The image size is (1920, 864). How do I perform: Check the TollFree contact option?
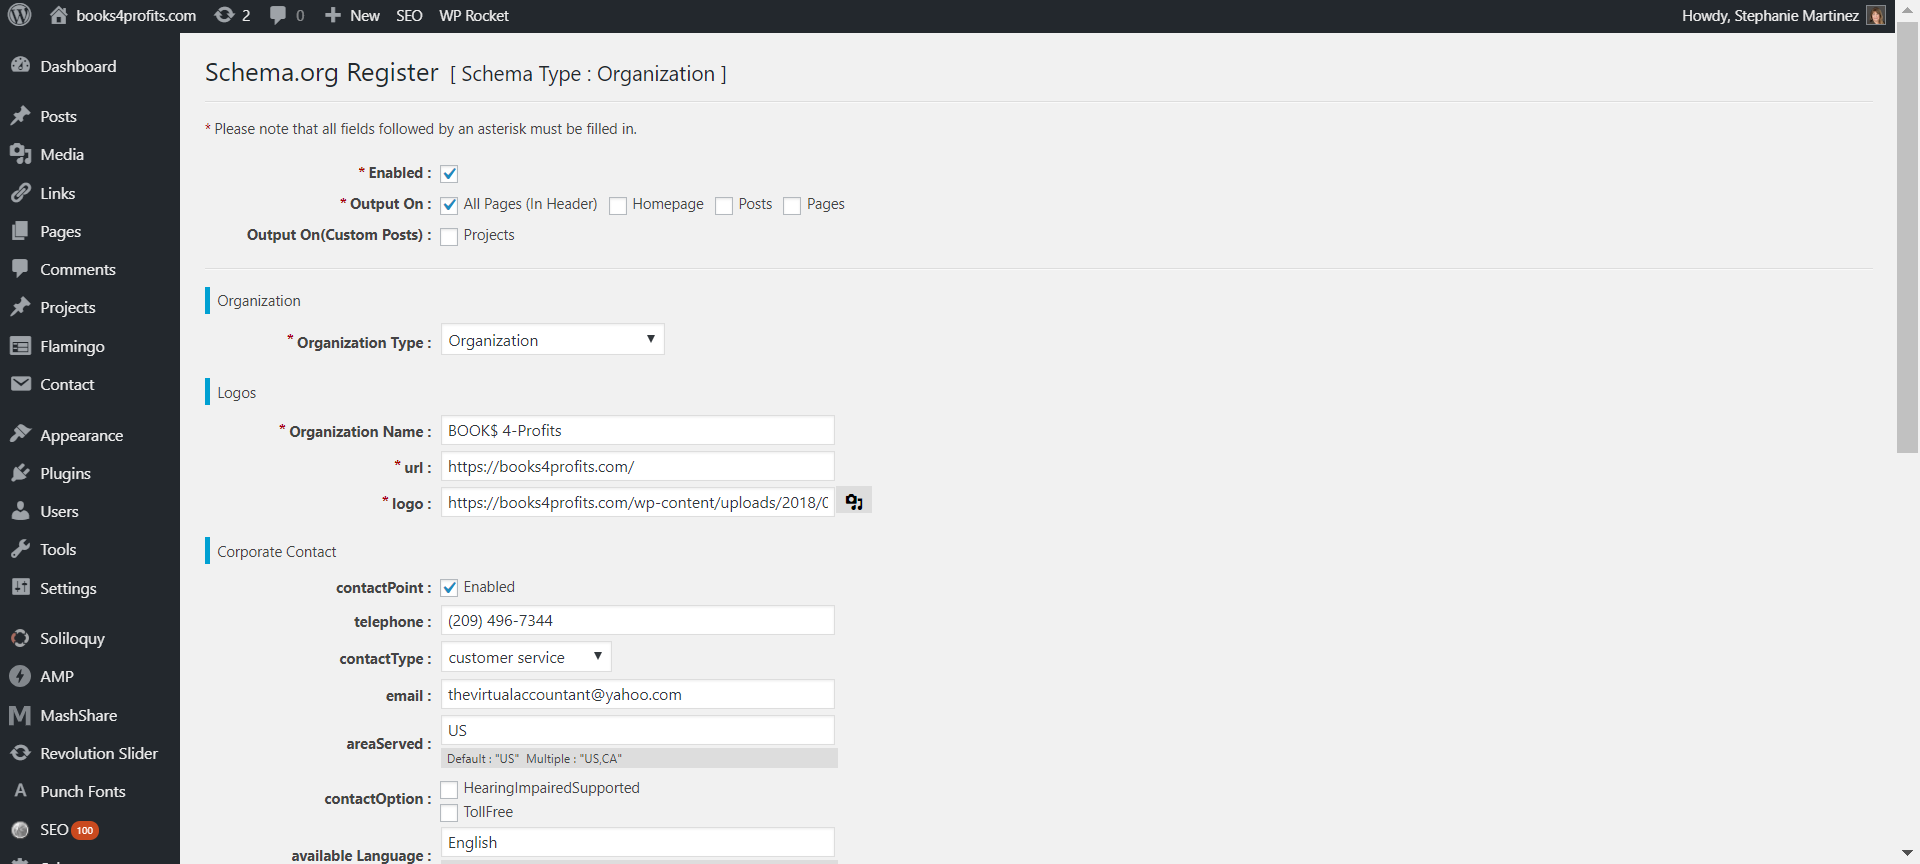449,813
